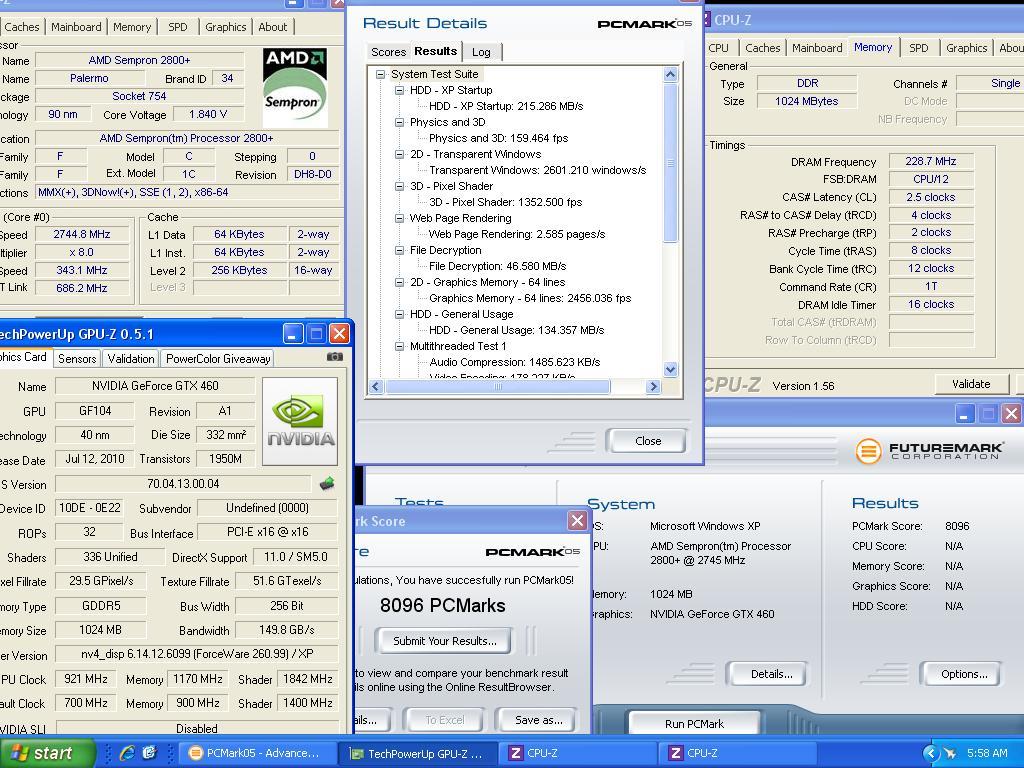Image resolution: width=1024 pixels, height=768 pixels.
Task: Collapse System Test Suite node
Action: (x=380, y=74)
